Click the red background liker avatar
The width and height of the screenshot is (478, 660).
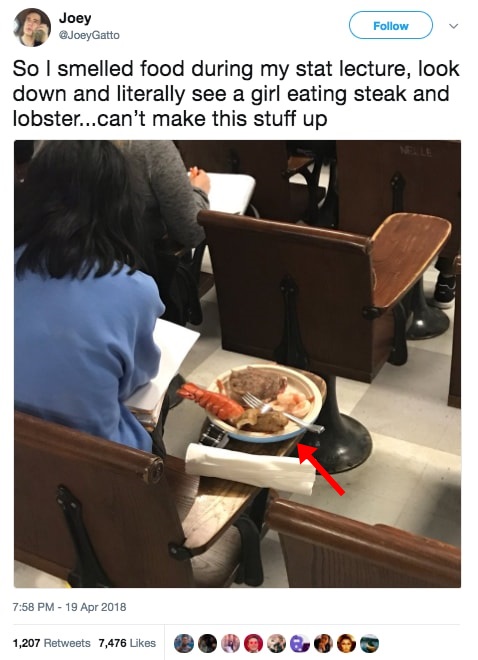pos(253,643)
